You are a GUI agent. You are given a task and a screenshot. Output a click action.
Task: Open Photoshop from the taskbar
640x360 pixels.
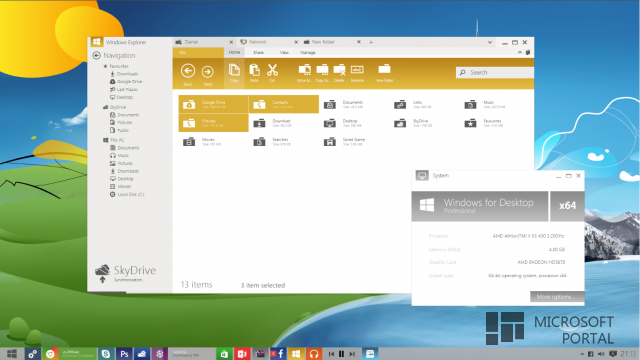[x=124, y=354]
